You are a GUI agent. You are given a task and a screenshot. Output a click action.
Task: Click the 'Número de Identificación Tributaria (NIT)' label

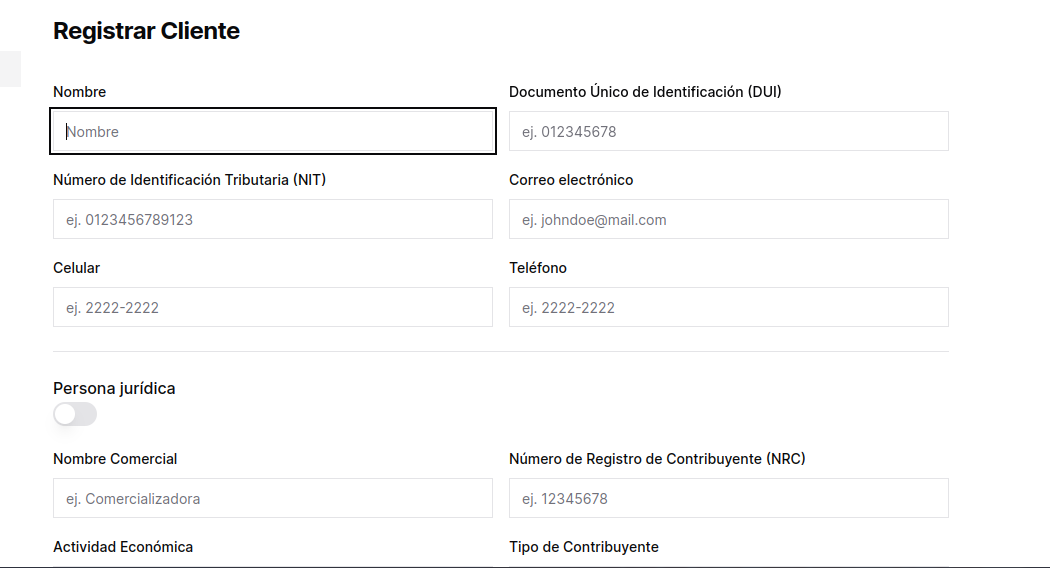[189, 180]
